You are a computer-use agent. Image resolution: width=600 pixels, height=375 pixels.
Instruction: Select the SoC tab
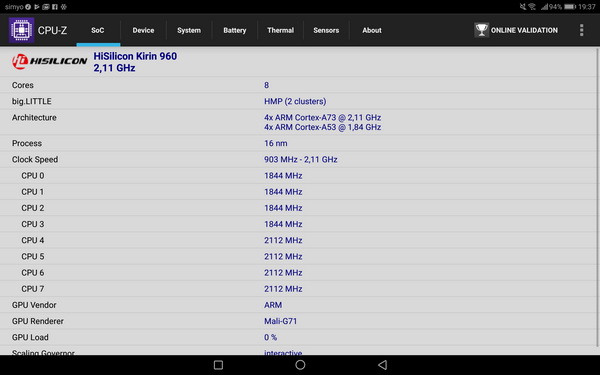[98, 30]
